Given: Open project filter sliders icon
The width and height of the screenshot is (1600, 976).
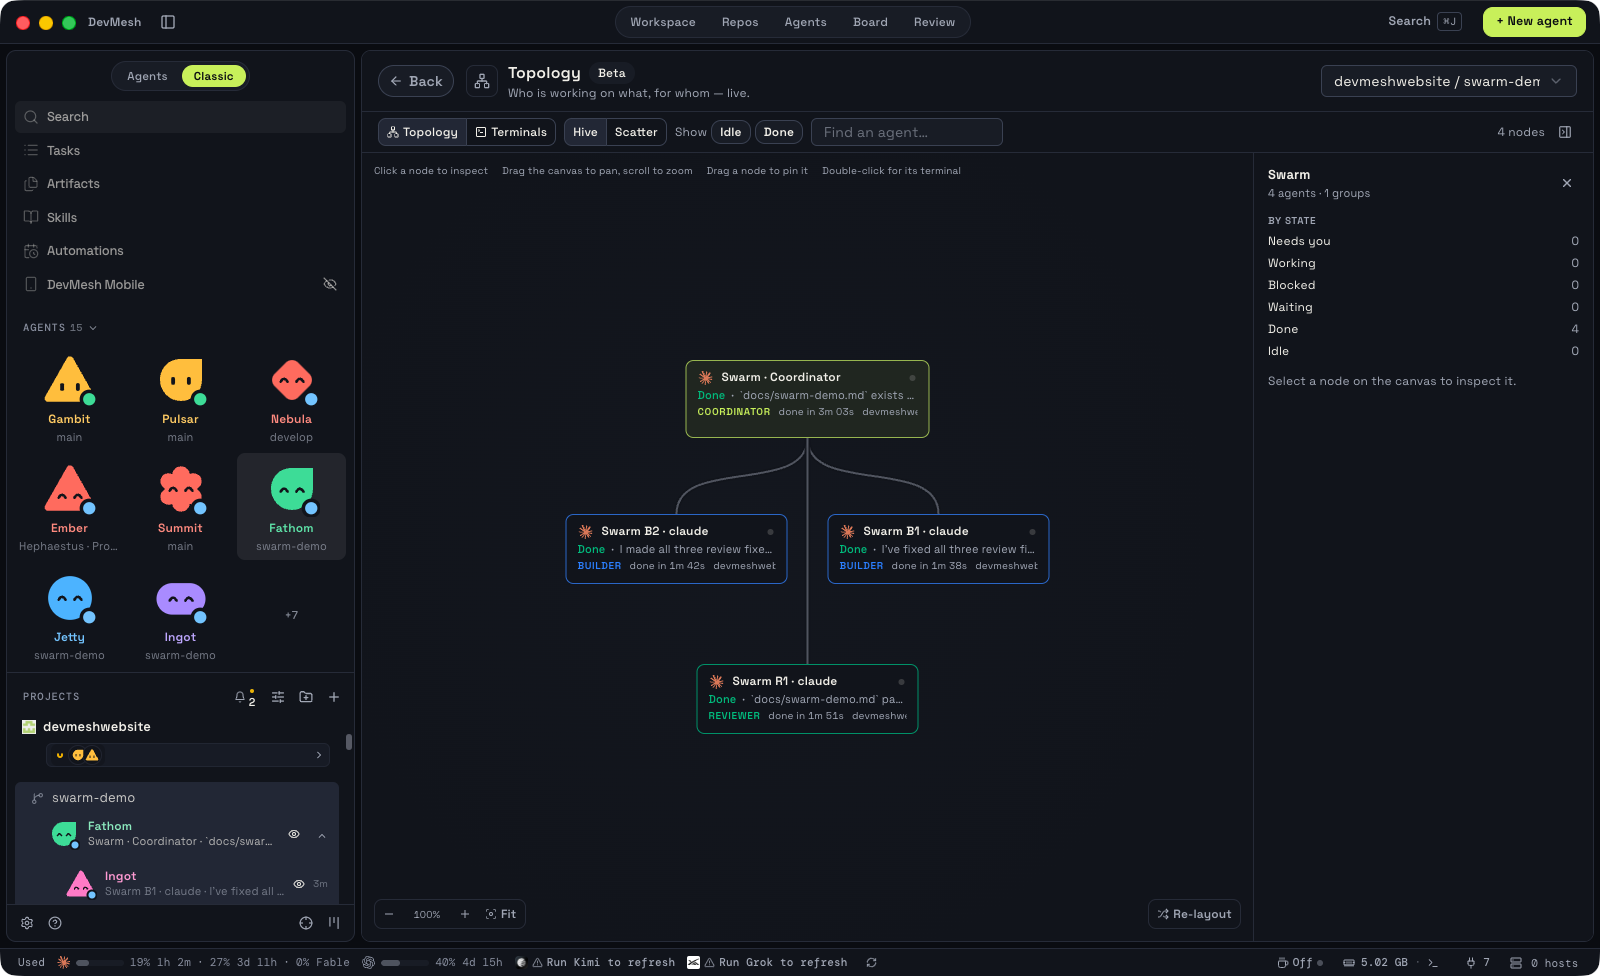Looking at the screenshot, I should click(278, 697).
